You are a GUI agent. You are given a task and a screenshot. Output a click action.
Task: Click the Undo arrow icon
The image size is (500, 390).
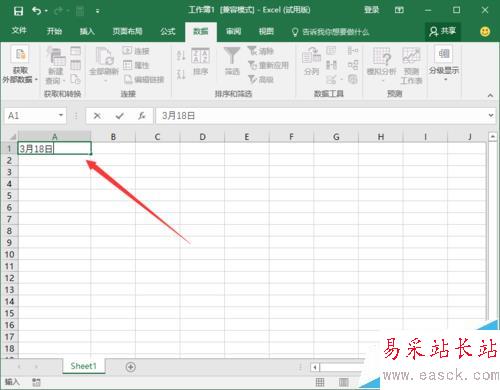pos(36,11)
